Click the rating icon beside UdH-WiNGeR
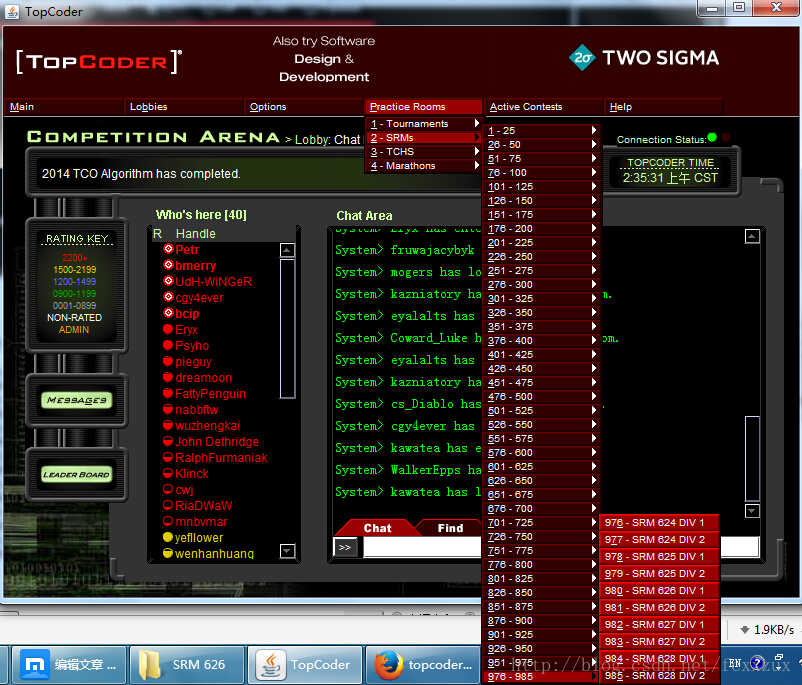Viewport: 802px width, 685px height. [x=168, y=281]
